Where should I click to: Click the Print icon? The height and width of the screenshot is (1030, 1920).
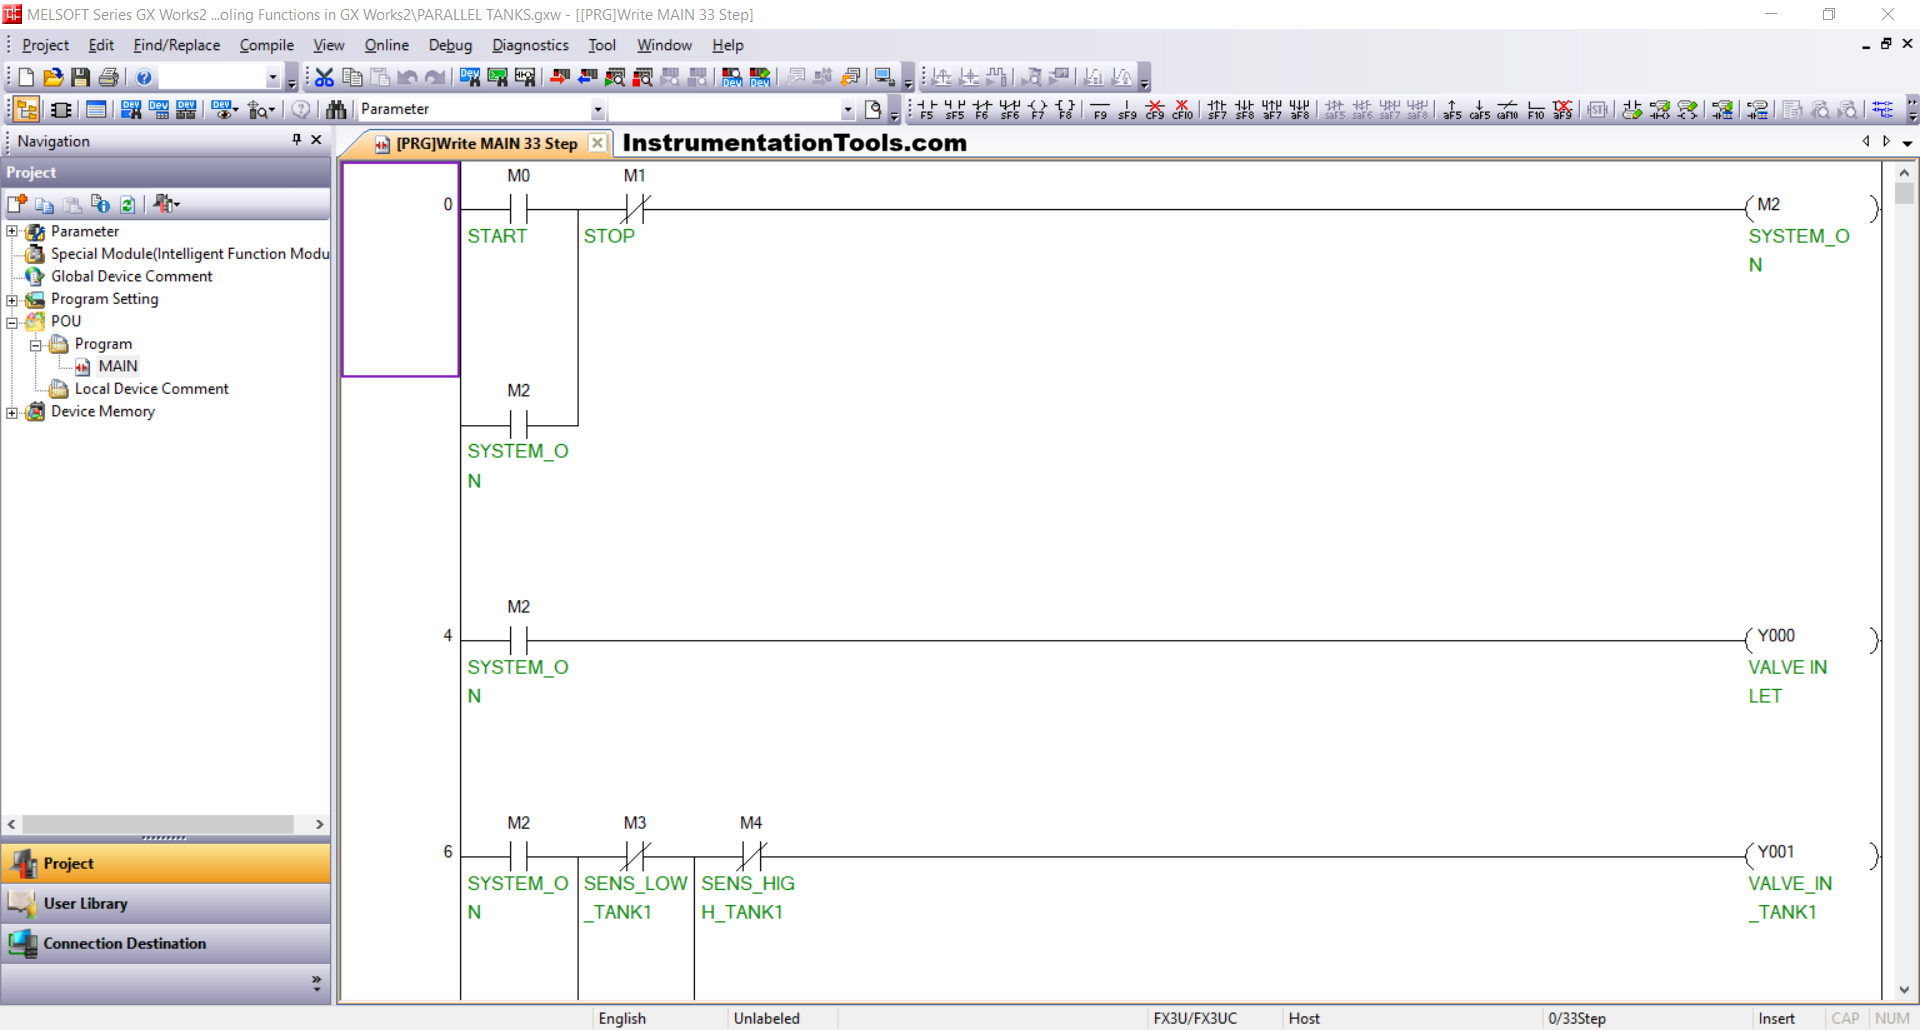coord(109,77)
